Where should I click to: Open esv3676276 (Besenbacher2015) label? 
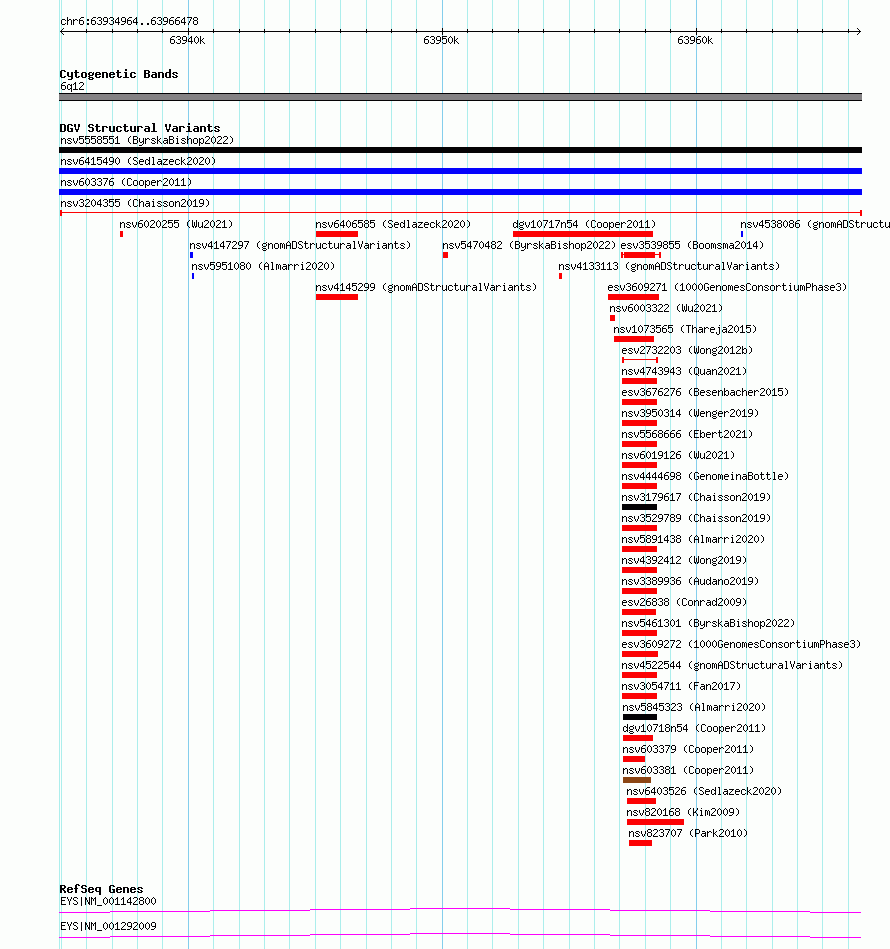pyautogui.click(x=705, y=392)
